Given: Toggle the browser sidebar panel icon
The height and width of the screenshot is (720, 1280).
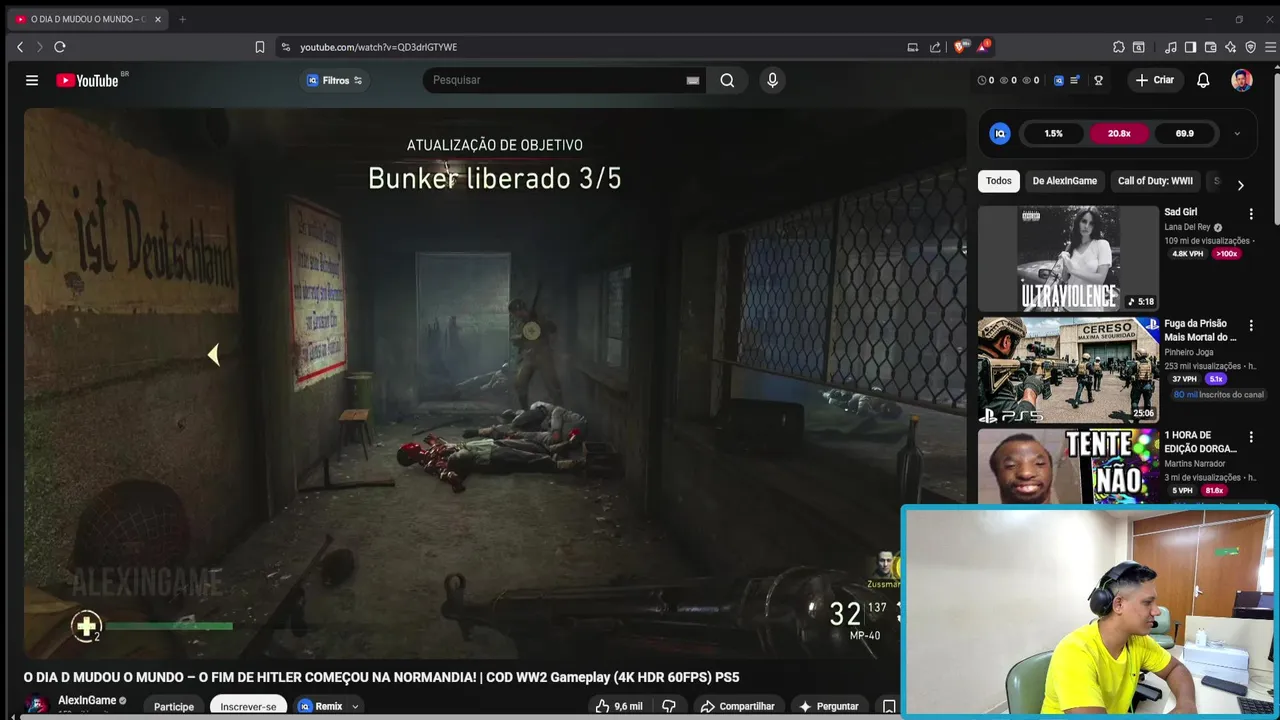Looking at the screenshot, I should coord(1190,47).
